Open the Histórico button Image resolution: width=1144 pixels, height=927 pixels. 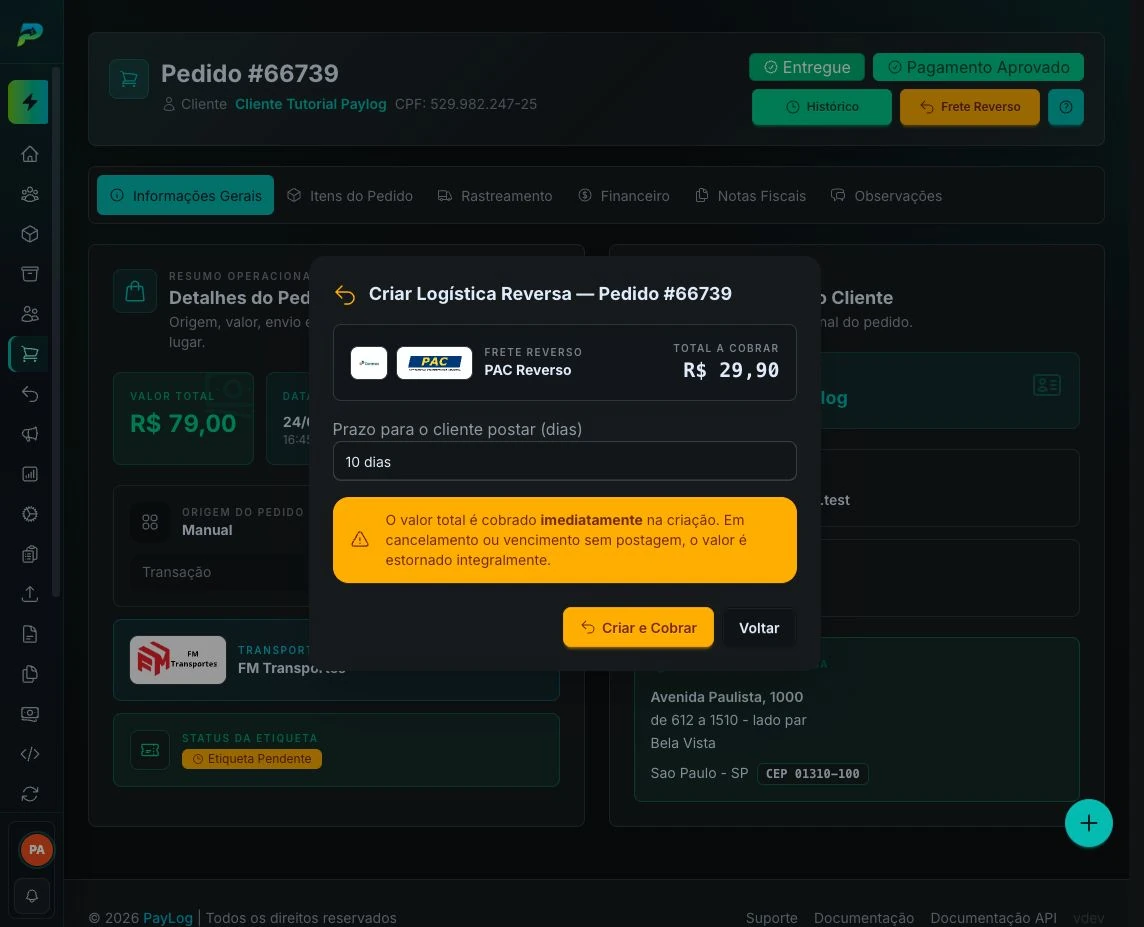tap(822, 107)
